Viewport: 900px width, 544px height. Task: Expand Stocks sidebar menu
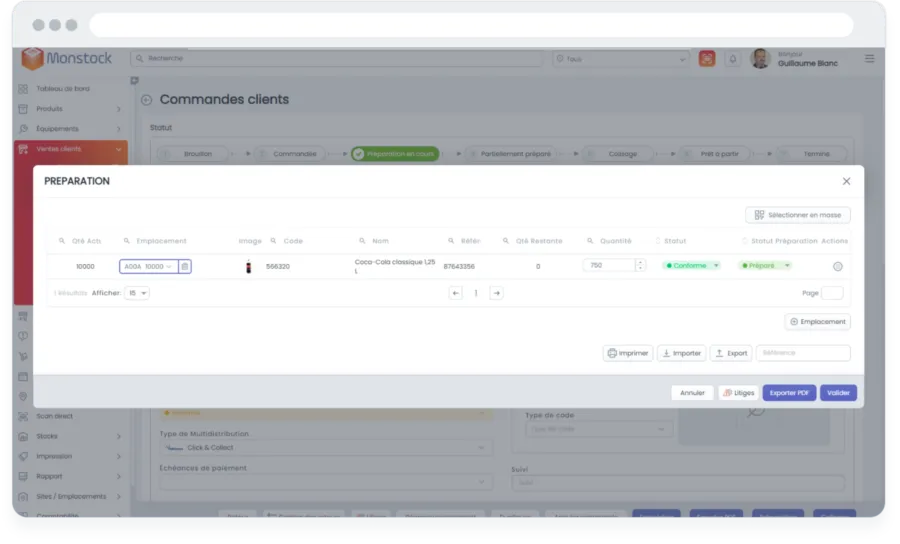pos(70,437)
